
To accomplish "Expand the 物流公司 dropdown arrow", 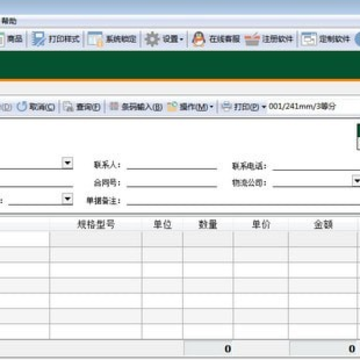I will (x=357, y=181).
